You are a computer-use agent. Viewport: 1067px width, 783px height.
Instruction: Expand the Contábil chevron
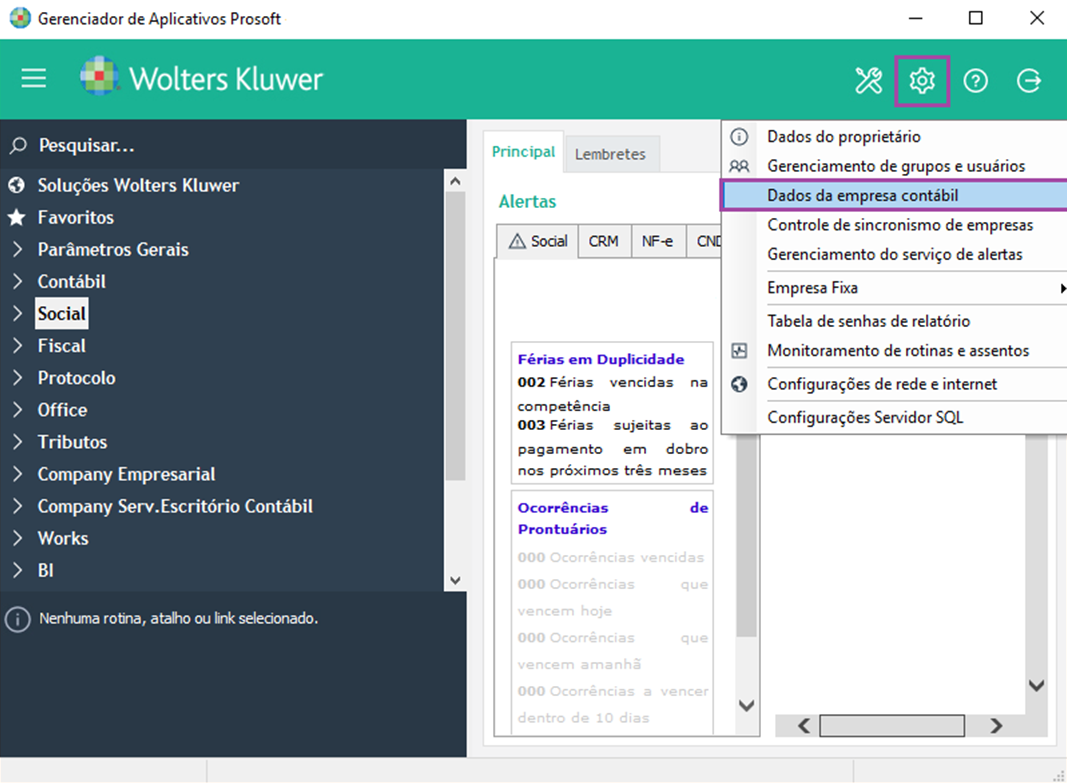tap(18, 281)
